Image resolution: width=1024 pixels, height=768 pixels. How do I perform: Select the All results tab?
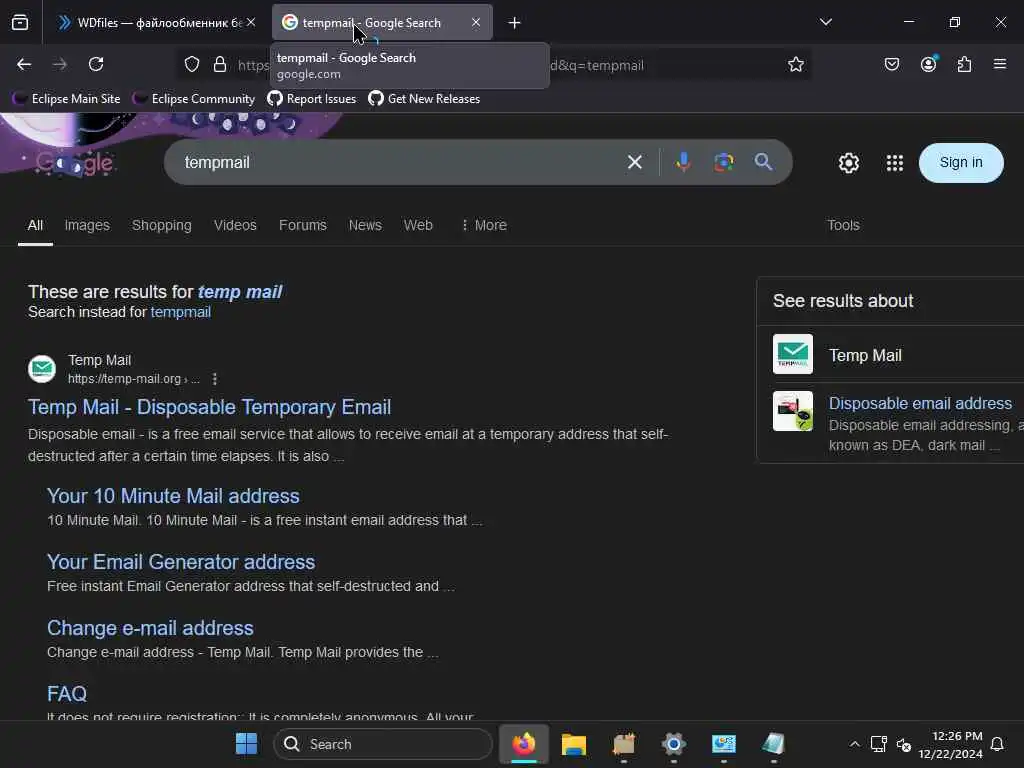tap(35, 225)
